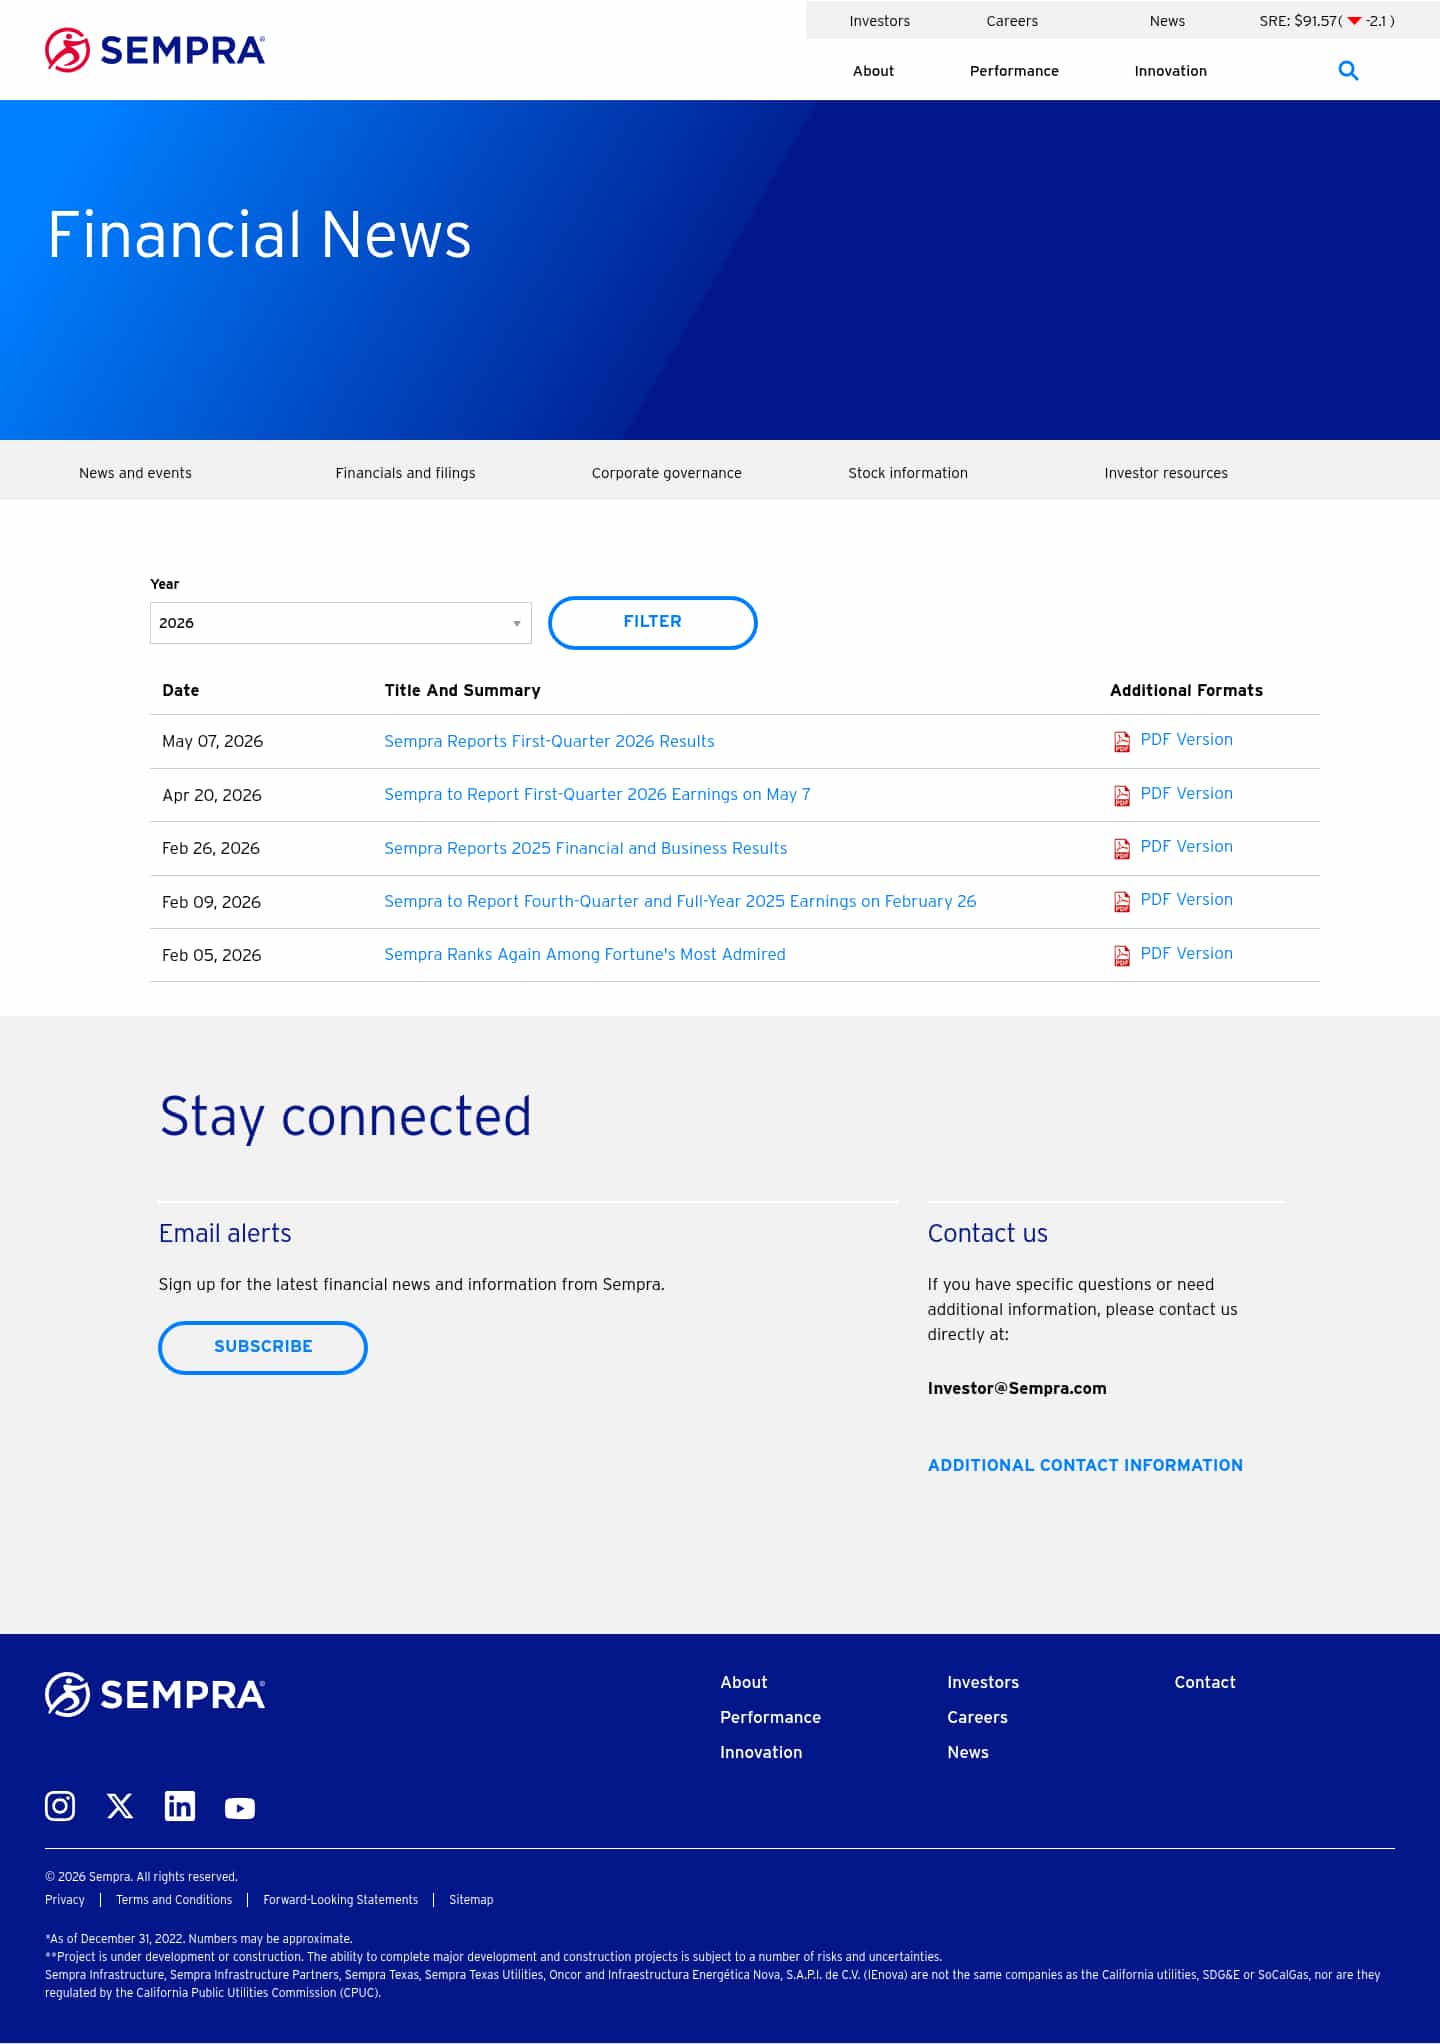
Task: Open PDF Version text for Feb 26 release
Action: tap(1187, 847)
